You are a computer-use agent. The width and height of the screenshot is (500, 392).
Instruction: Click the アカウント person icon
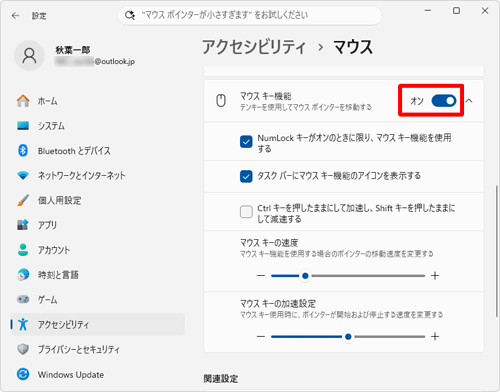click(x=23, y=250)
